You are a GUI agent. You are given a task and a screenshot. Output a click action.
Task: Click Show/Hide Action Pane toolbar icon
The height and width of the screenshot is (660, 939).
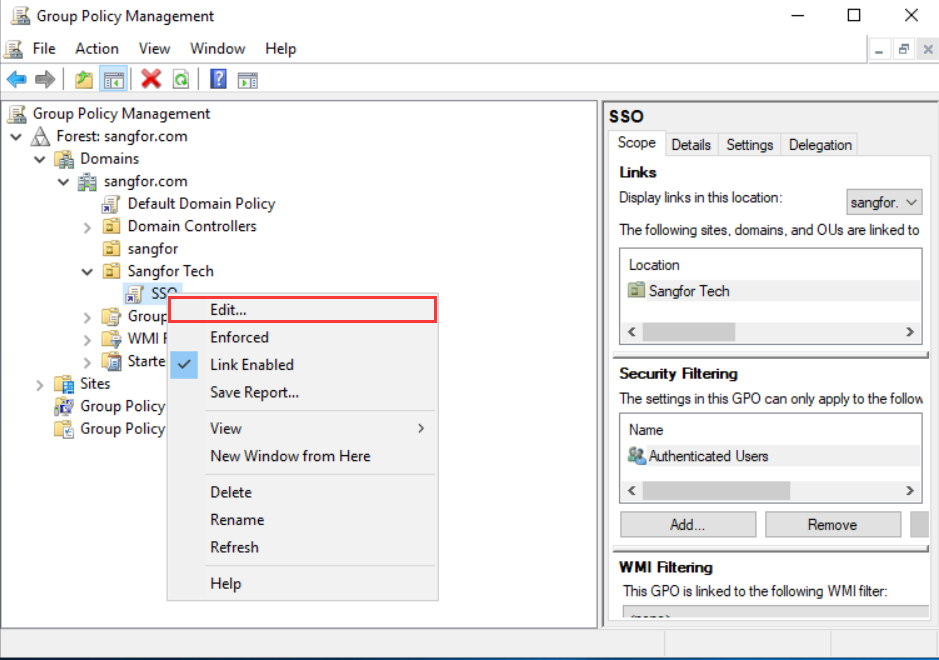247,79
